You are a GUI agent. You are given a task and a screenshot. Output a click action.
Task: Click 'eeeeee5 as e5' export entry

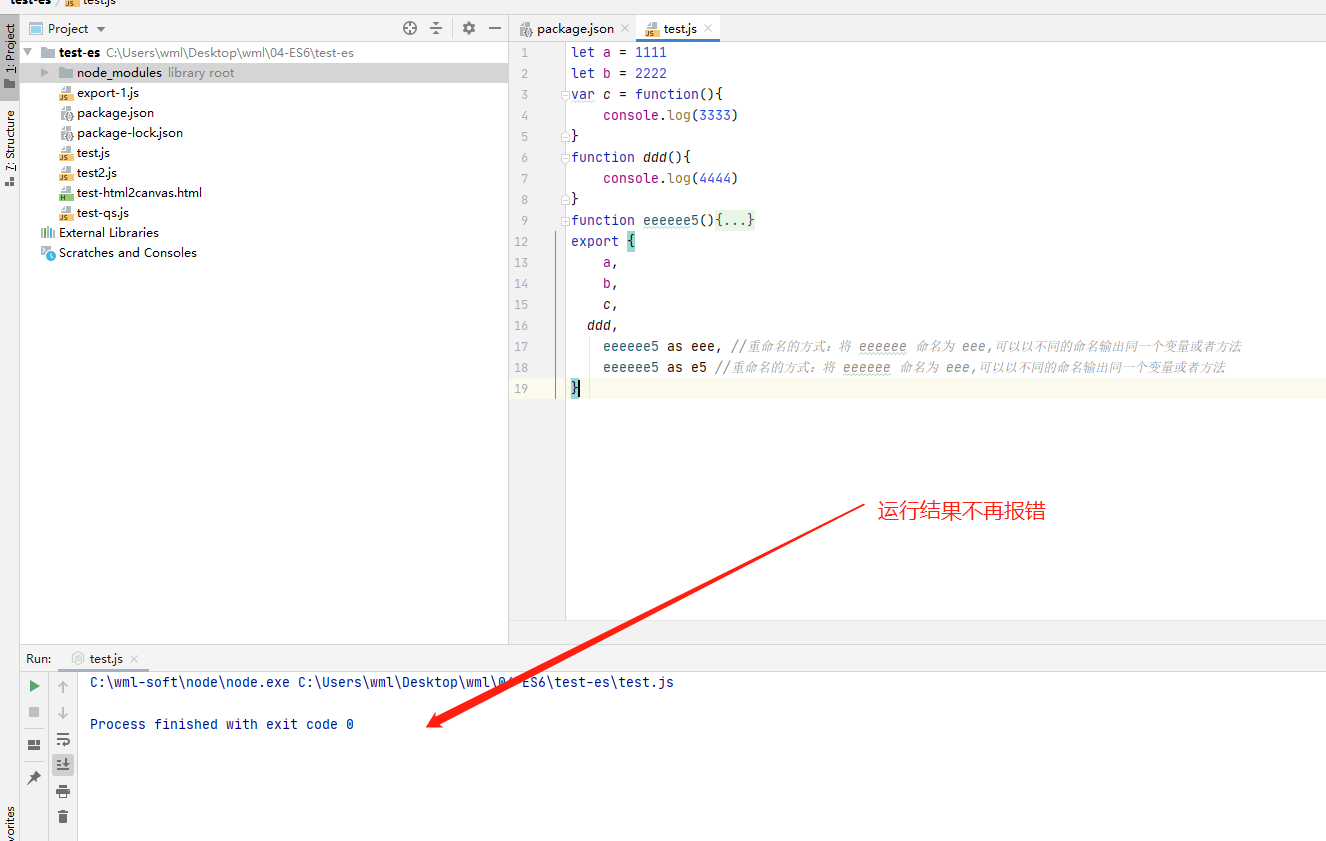pyautogui.click(x=655, y=367)
